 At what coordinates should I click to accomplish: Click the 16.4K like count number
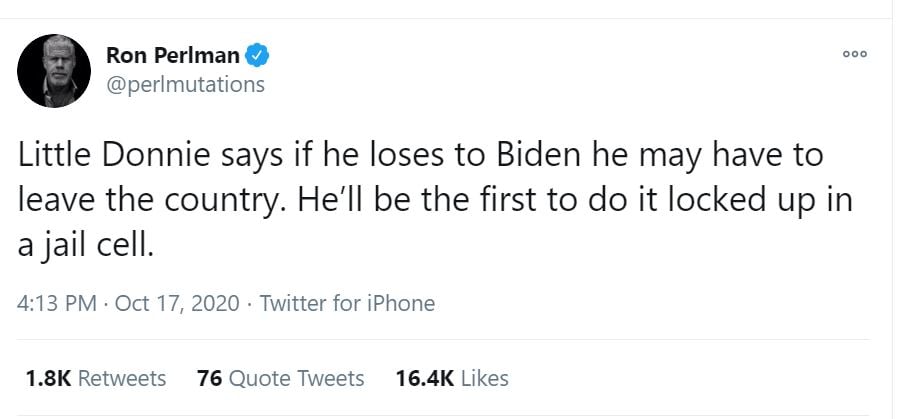[425, 378]
